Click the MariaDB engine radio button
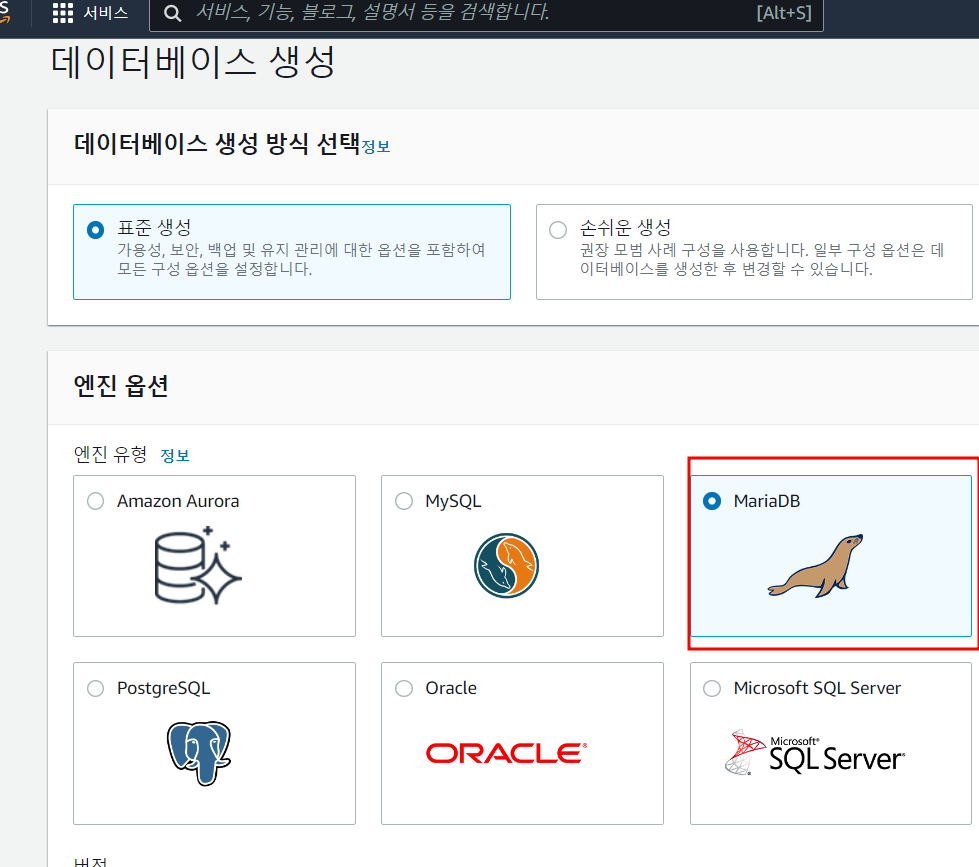The height and width of the screenshot is (867, 979). pos(712,501)
